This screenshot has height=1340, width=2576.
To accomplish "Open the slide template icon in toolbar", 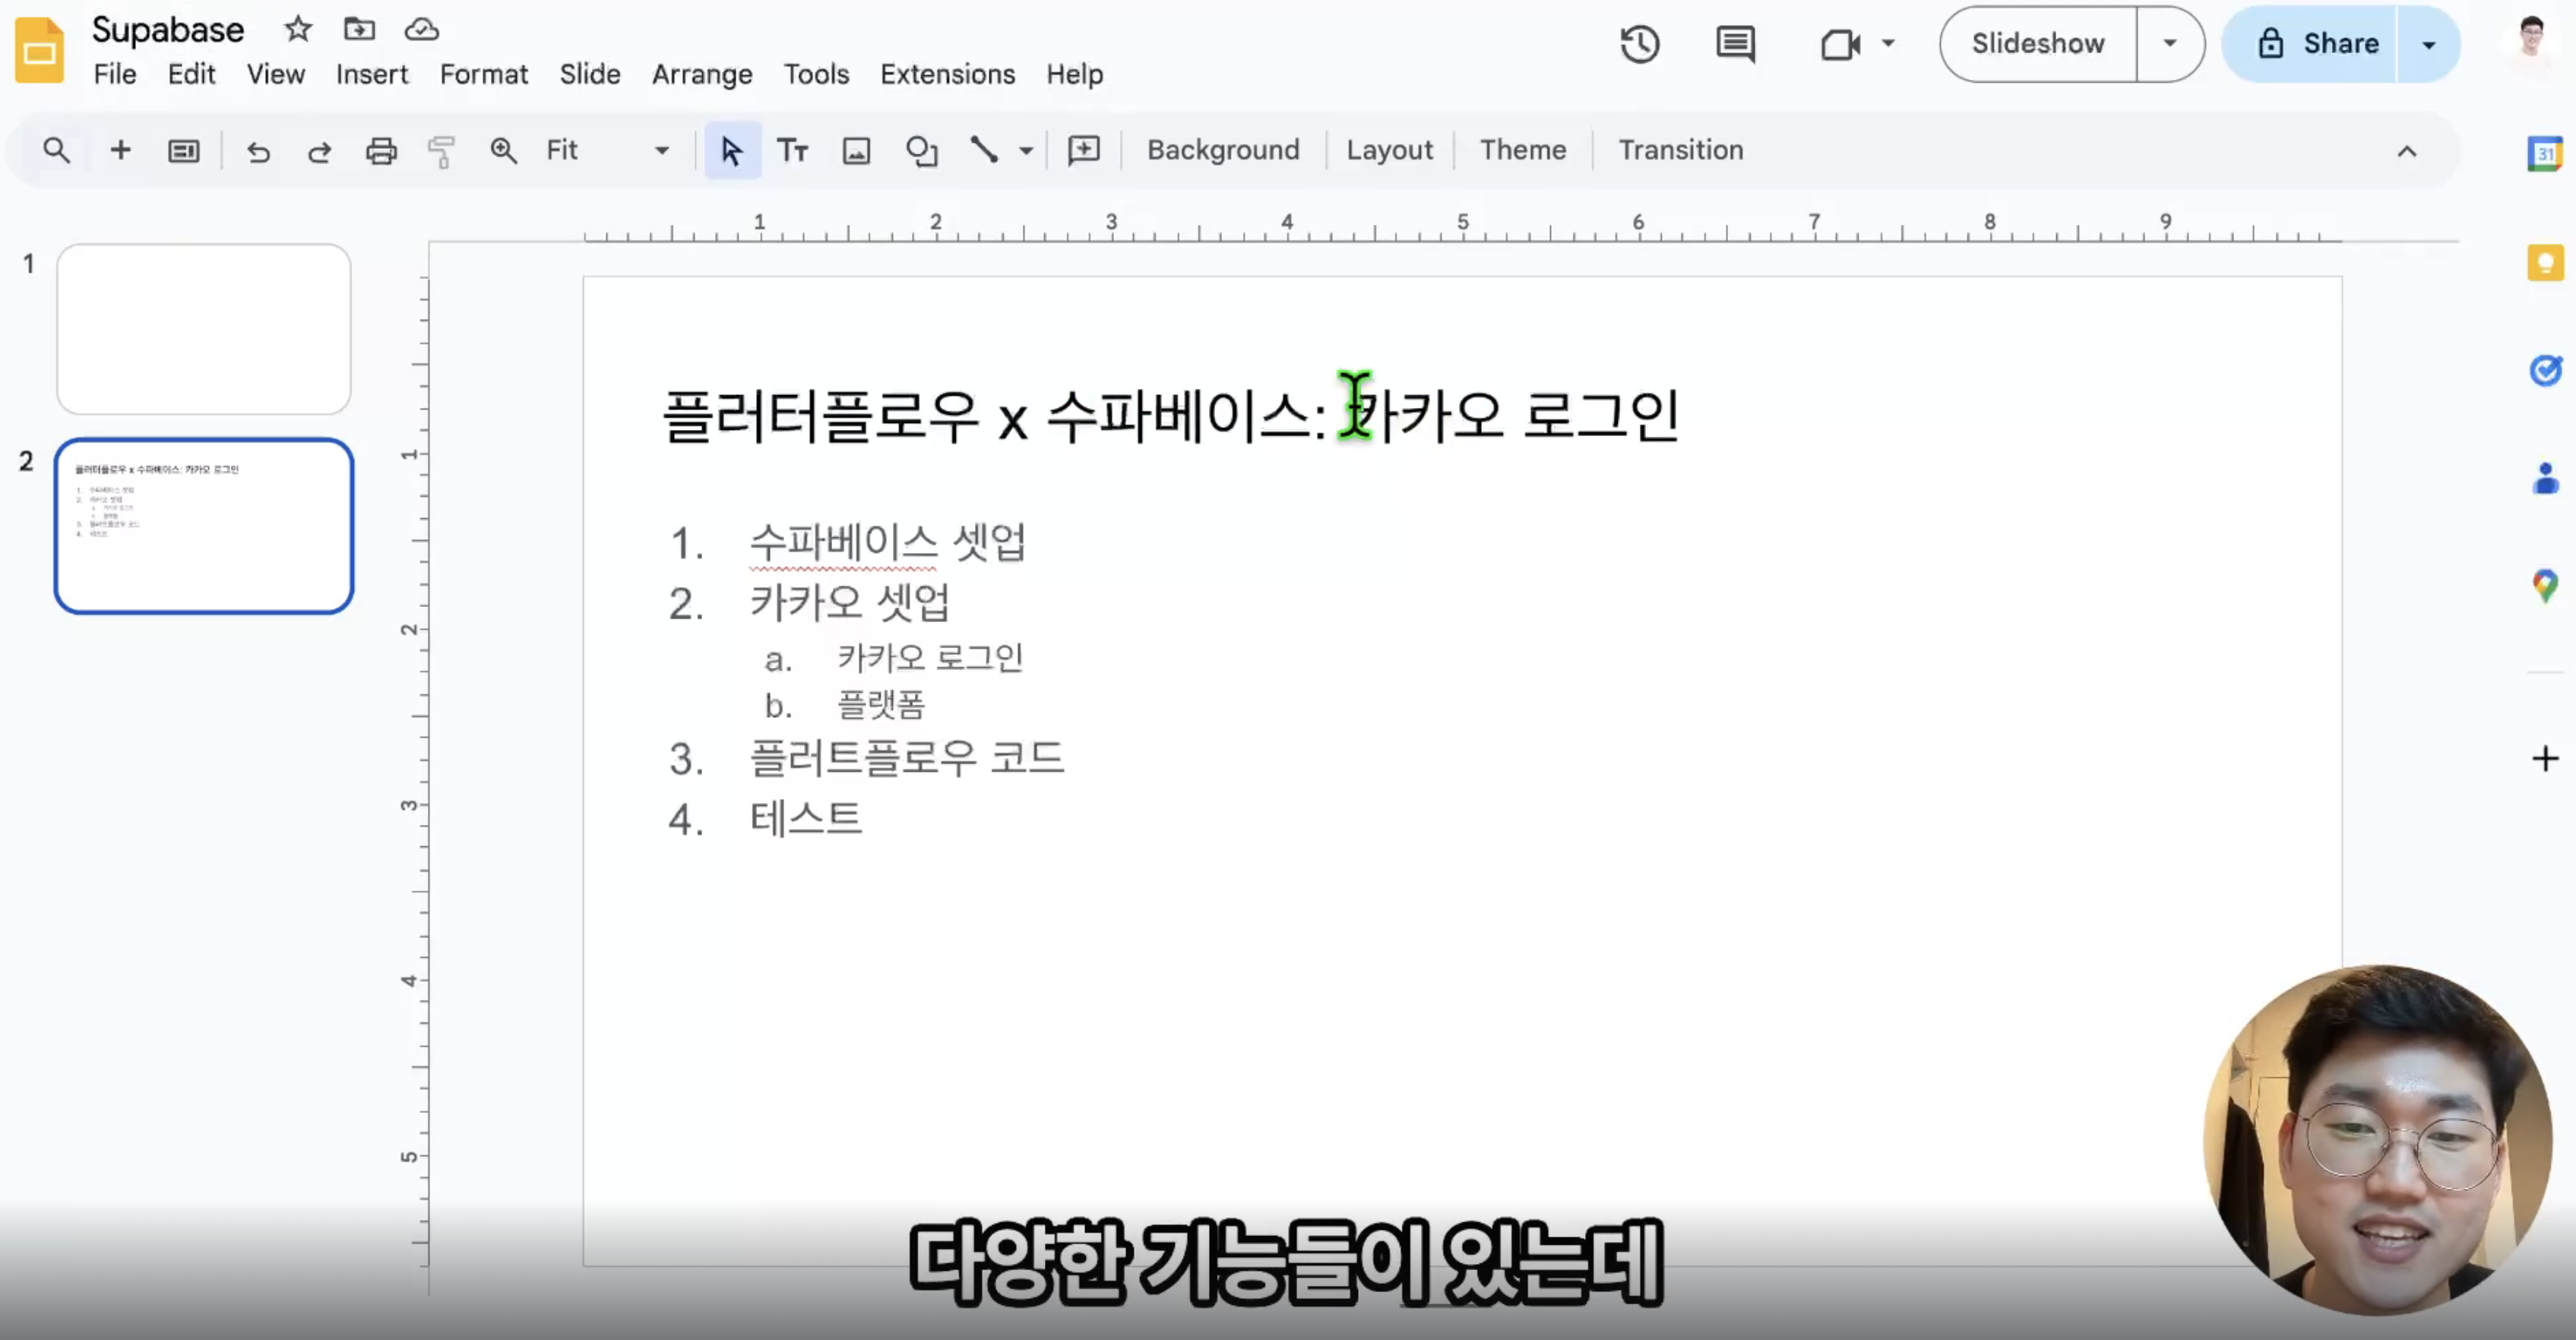I will [183, 151].
